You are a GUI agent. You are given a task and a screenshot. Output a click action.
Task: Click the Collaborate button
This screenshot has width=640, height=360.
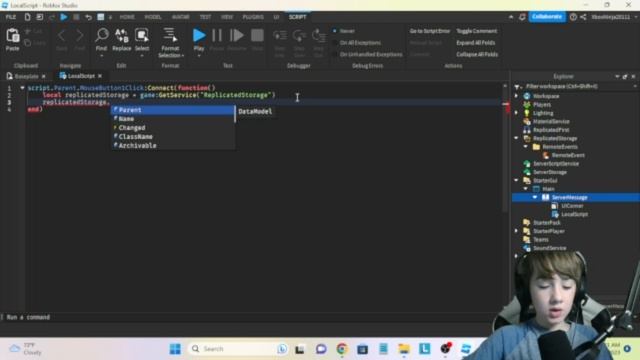pos(547,17)
